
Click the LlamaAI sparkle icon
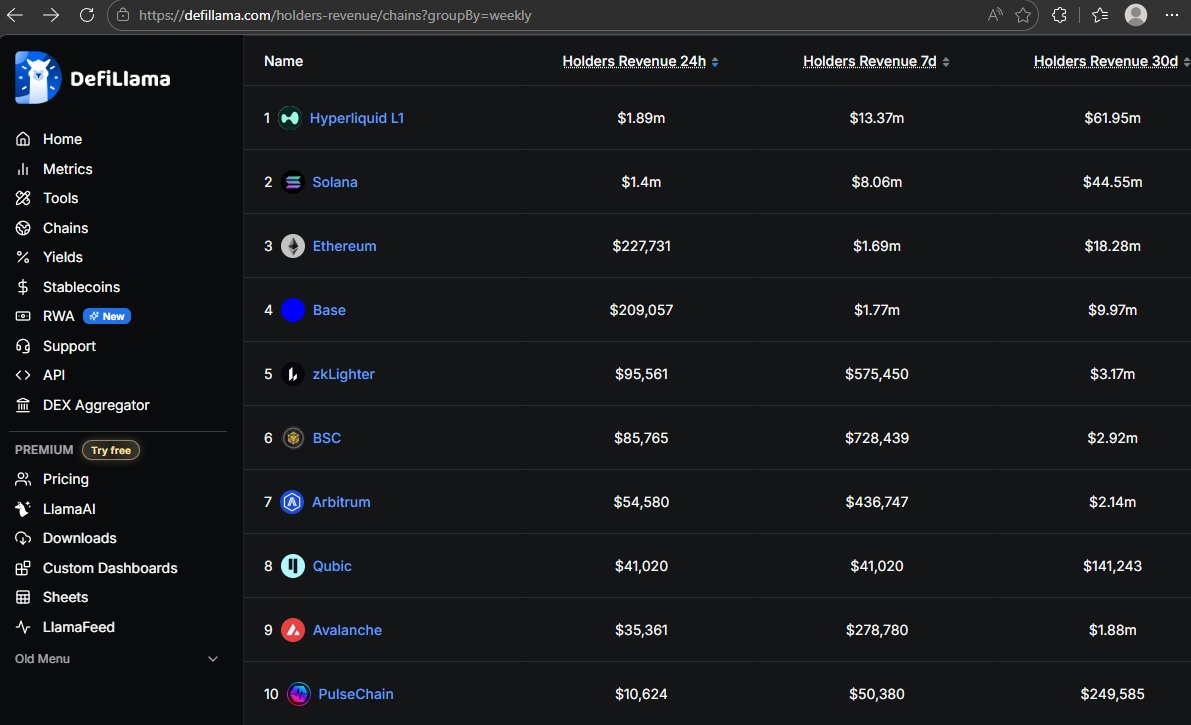(23, 509)
